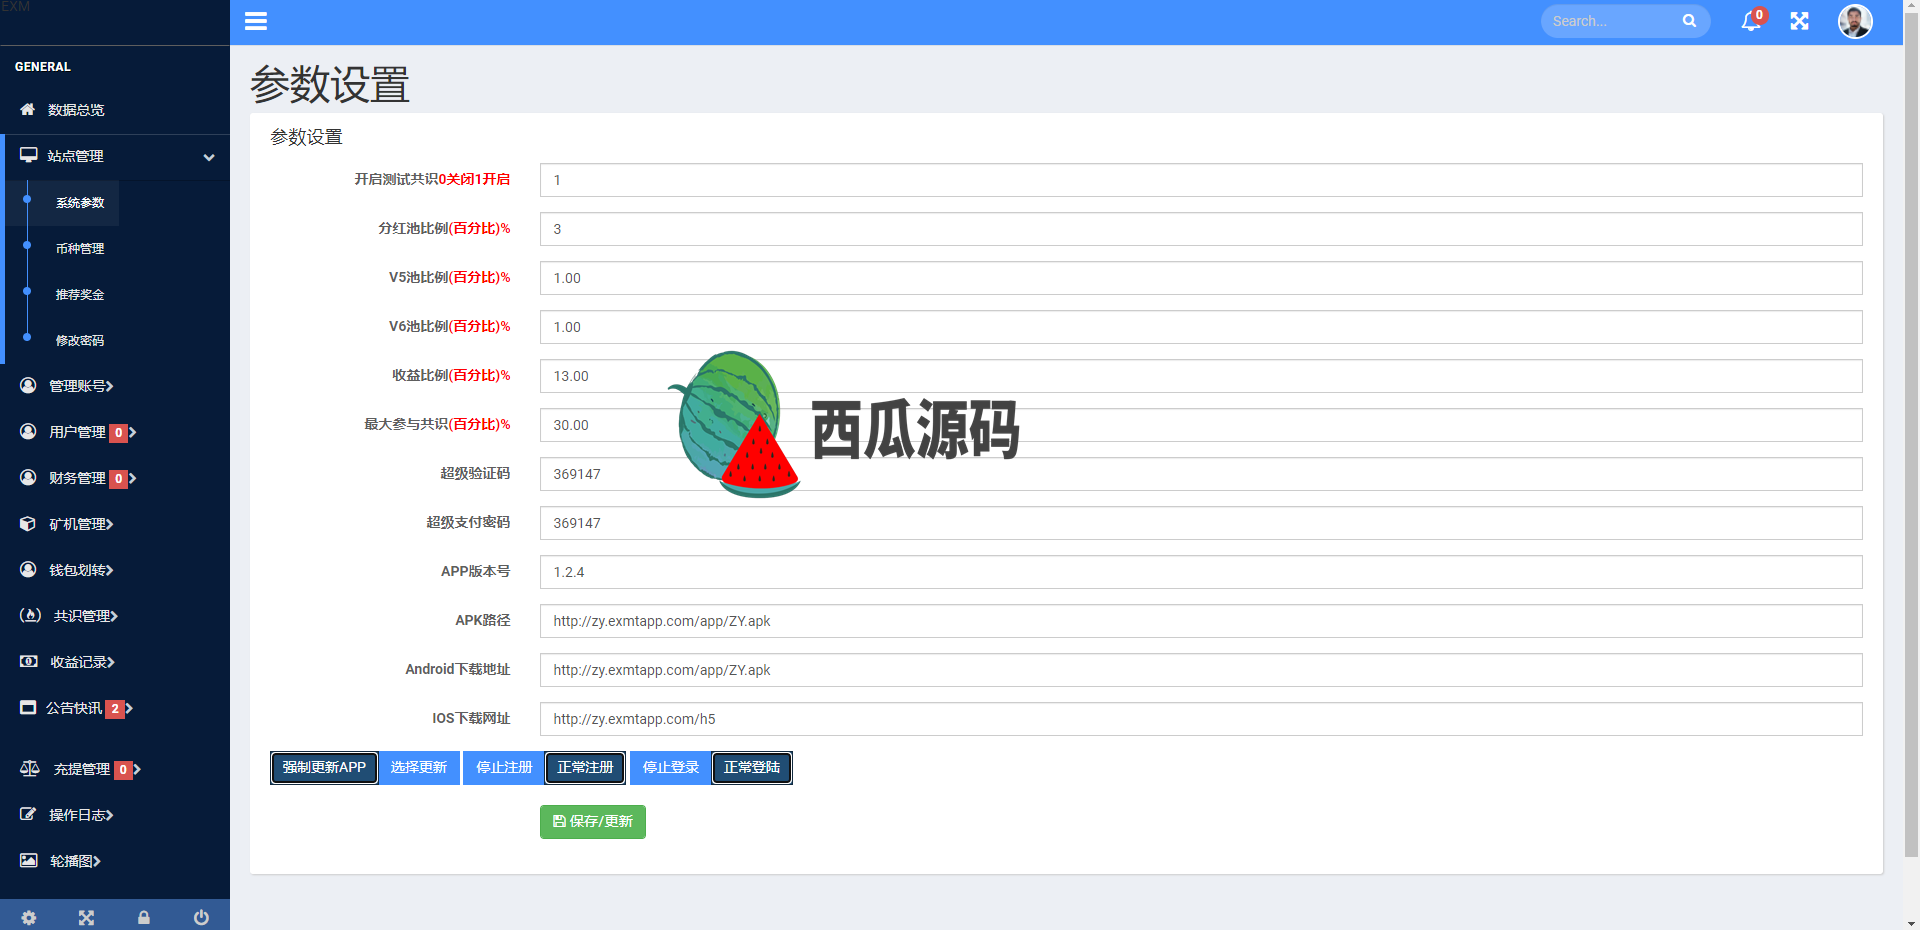This screenshot has width=1920, height=930.
Task: Click the V6池比例 input field
Action: coord(1201,327)
